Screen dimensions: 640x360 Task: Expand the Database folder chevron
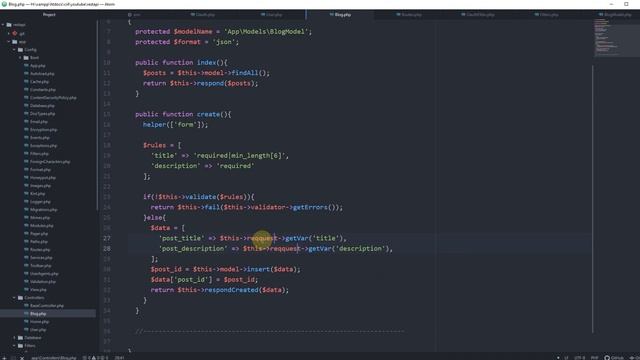coord(15,338)
